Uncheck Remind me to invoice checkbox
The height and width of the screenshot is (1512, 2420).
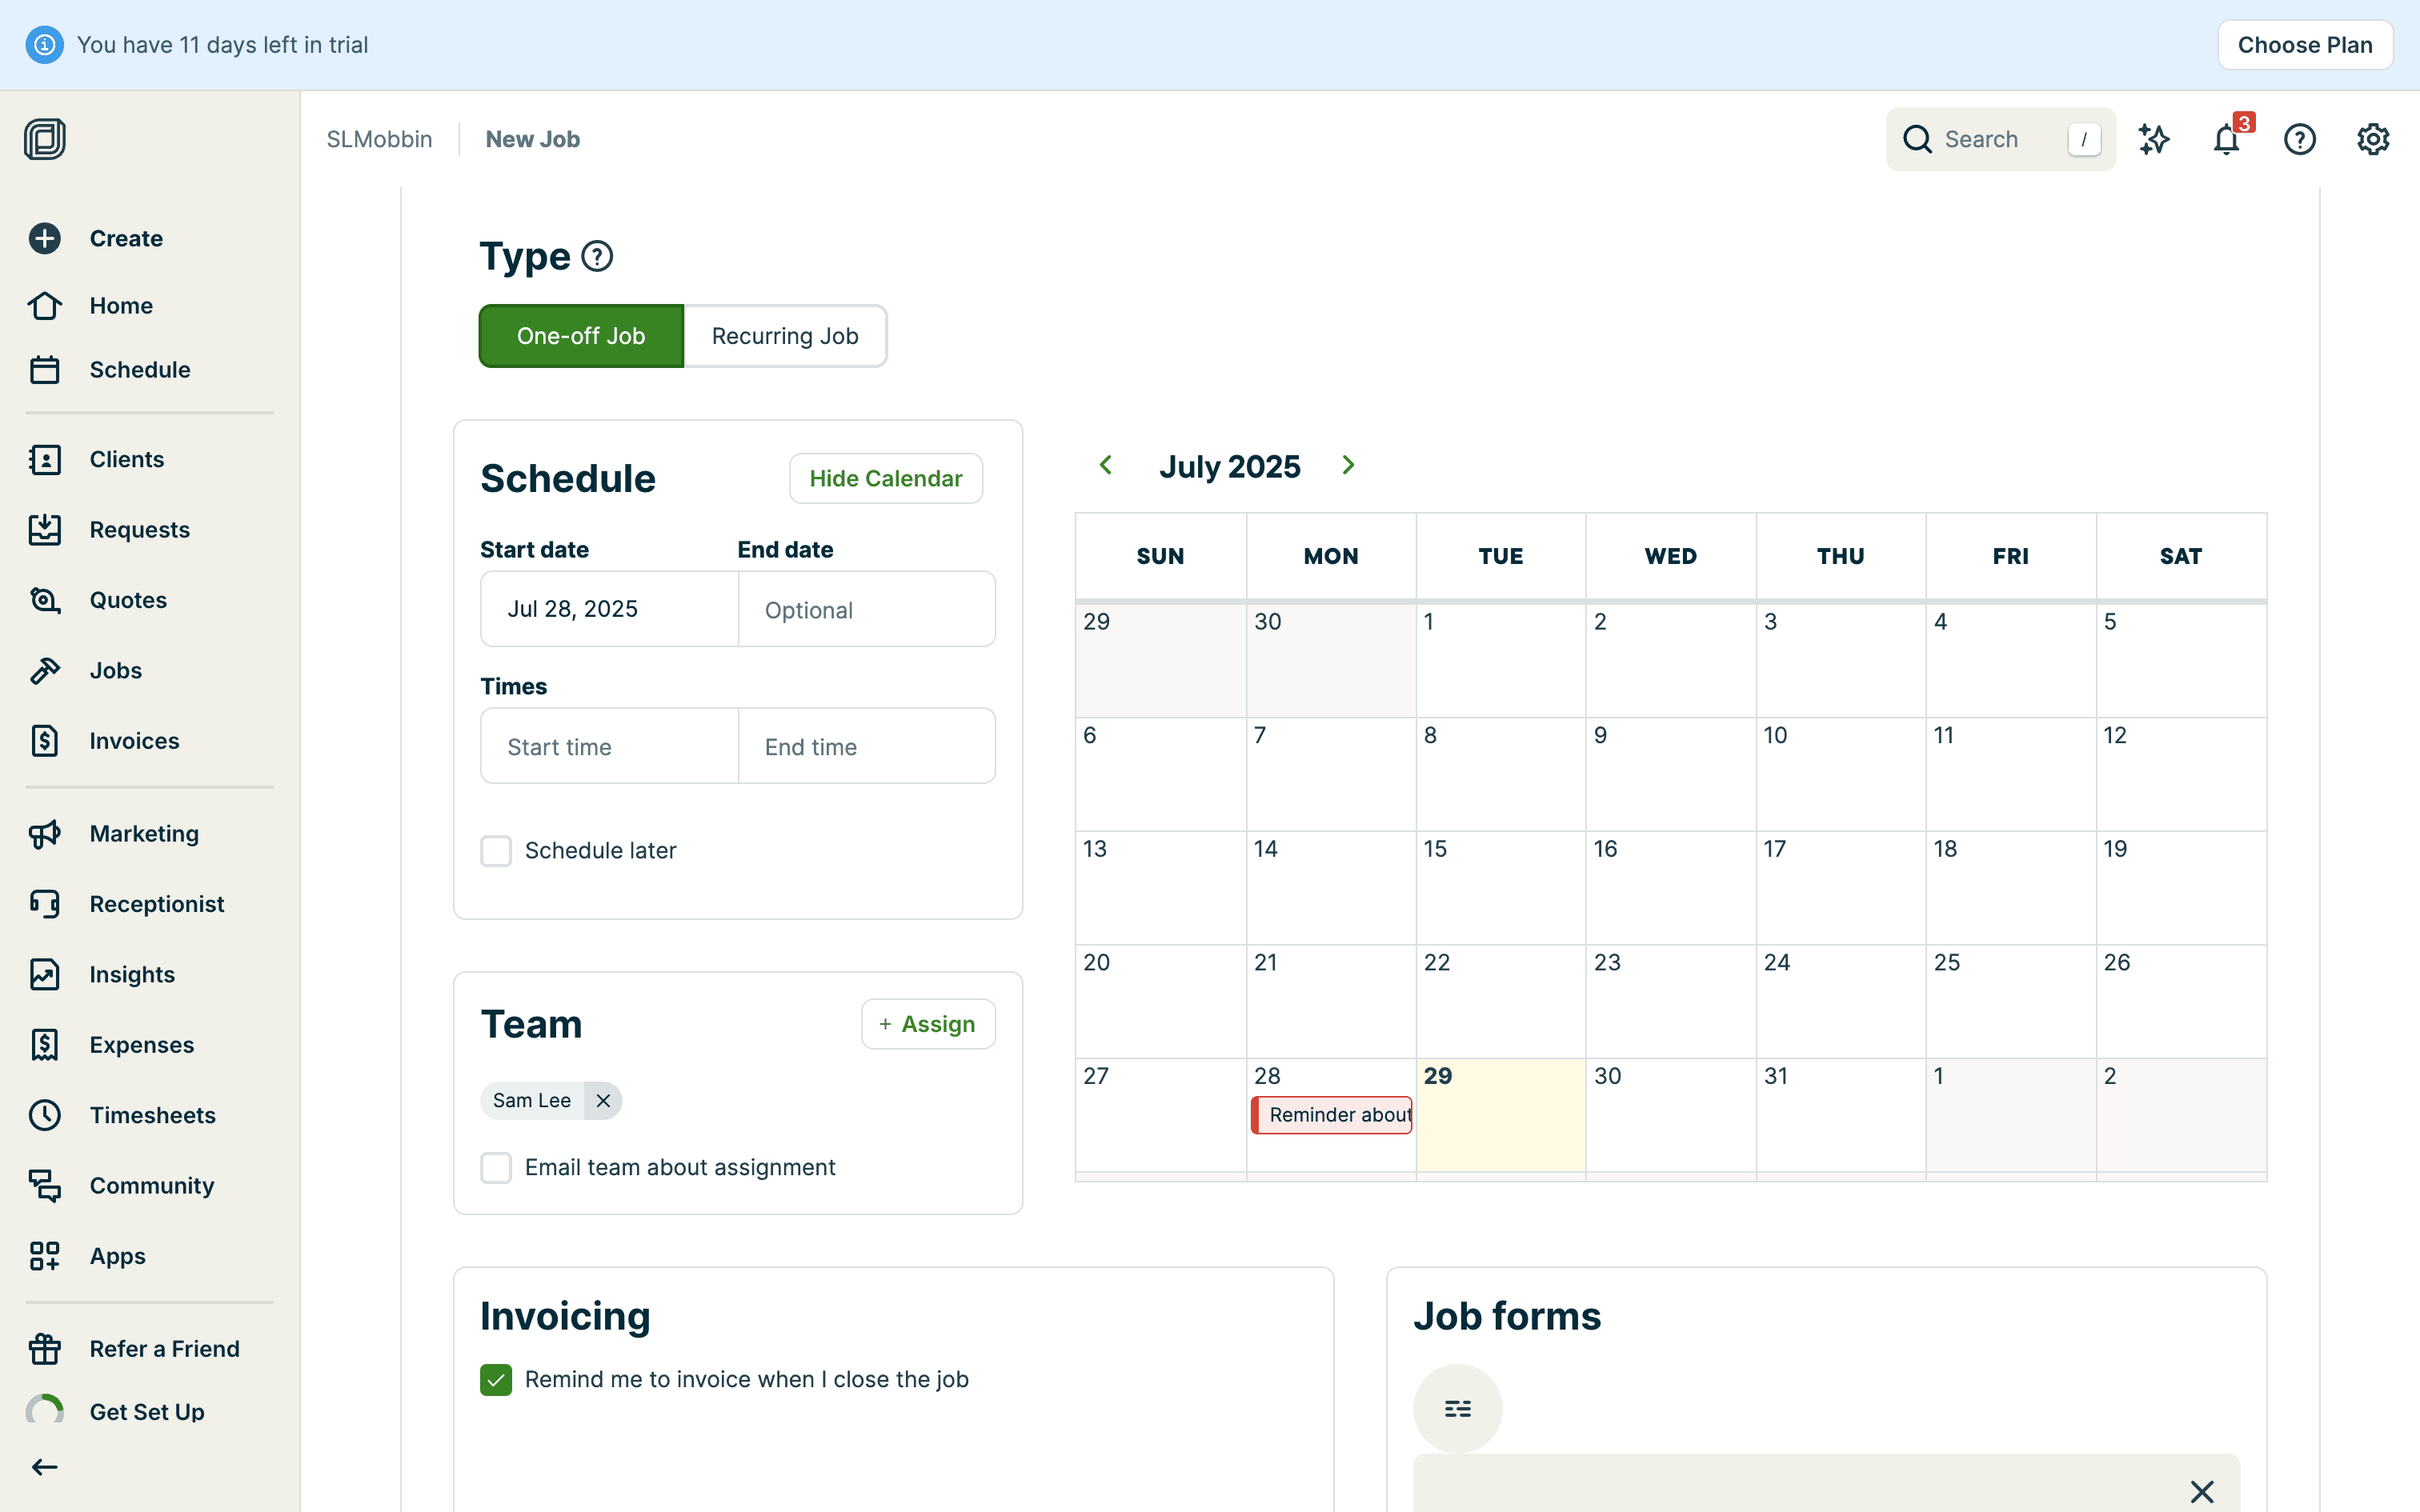(496, 1379)
